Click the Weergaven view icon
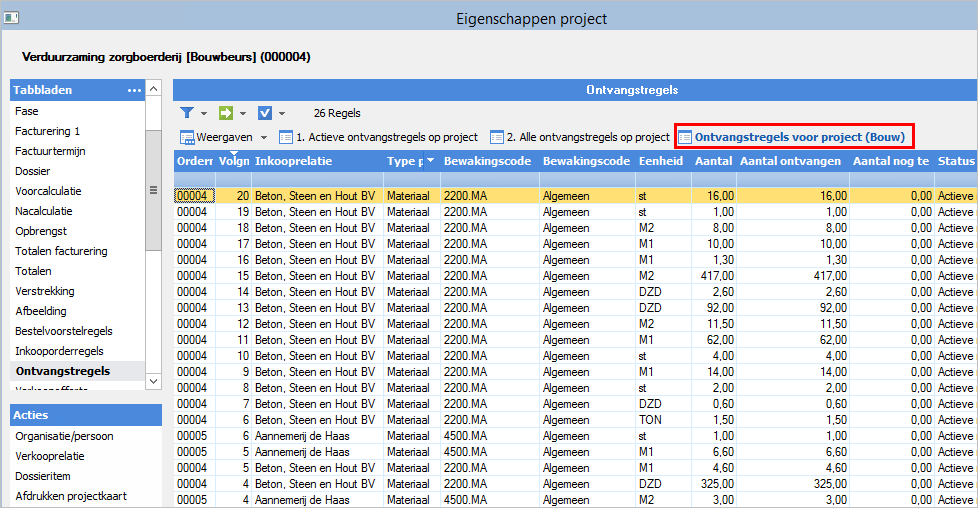This screenshot has width=978, height=508. [x=187, y=137]
